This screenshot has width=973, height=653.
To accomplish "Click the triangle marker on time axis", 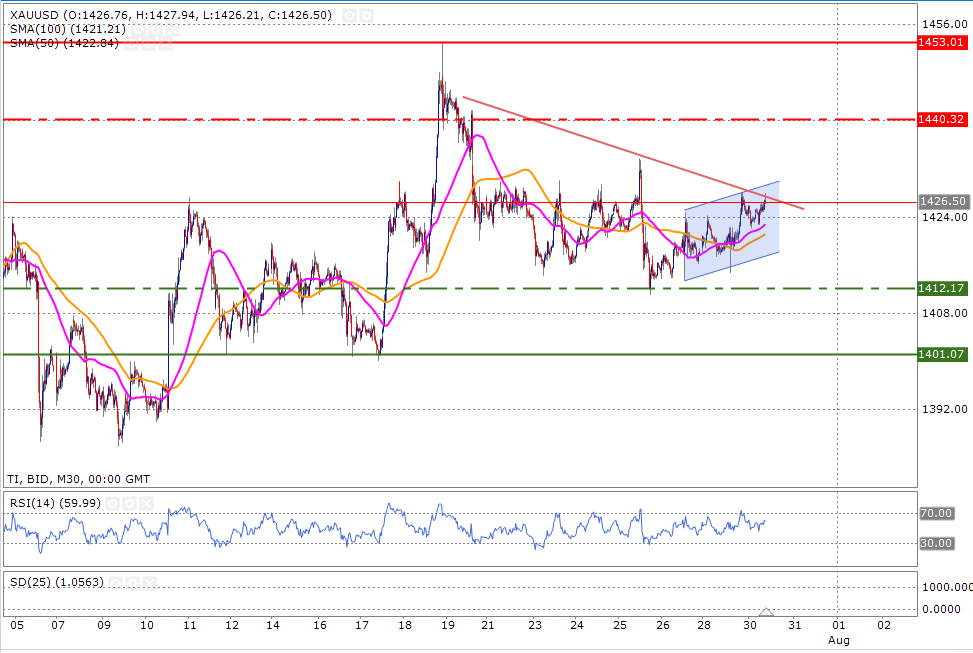I will pos(766,612).
